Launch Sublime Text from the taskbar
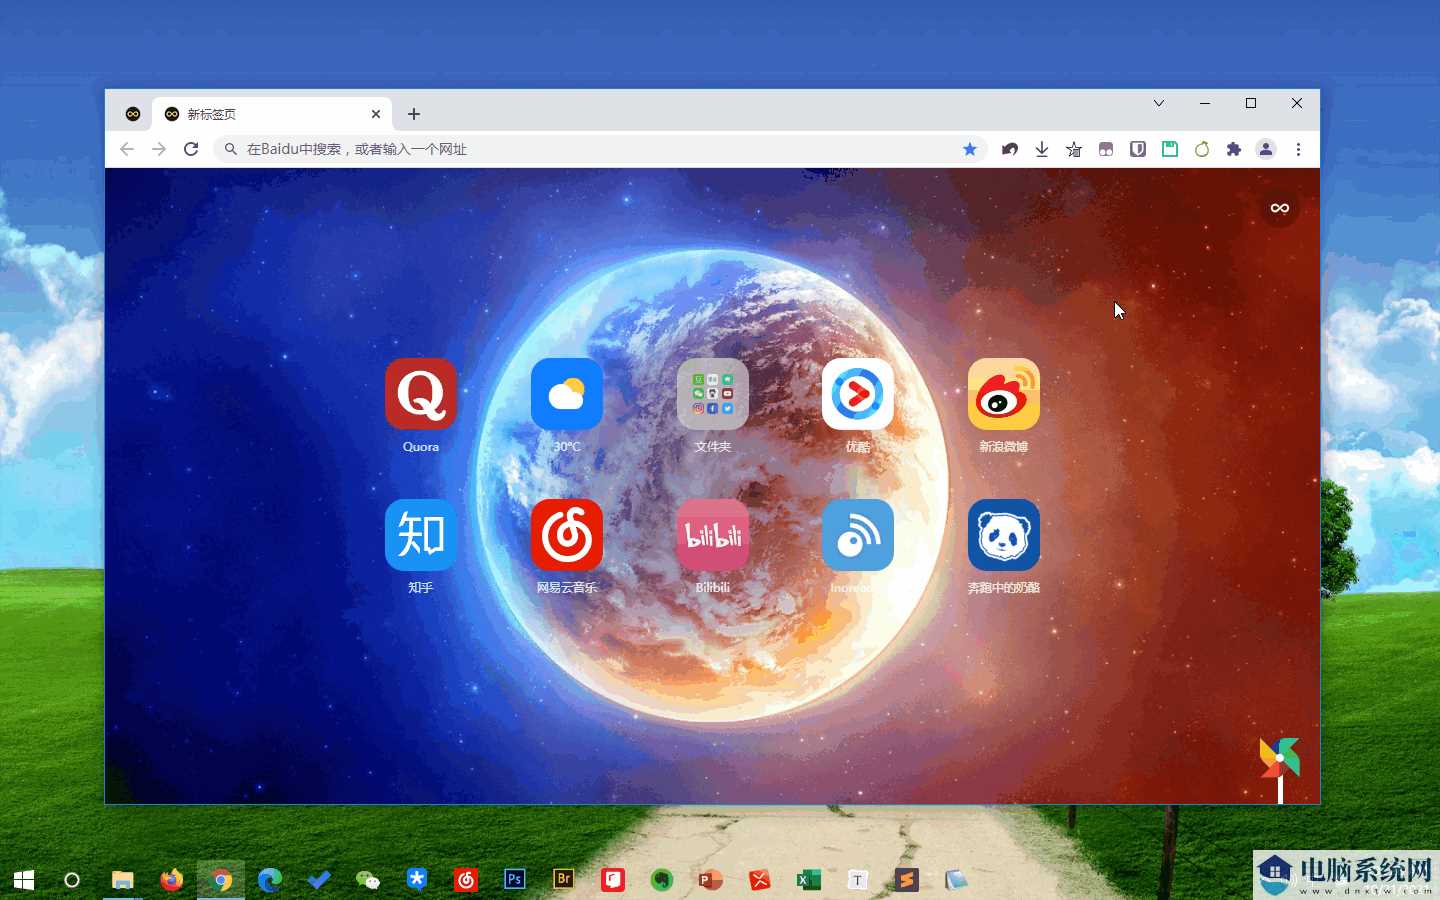The height and width of the screenshot is (900, 1440). [x=907, y=880]
